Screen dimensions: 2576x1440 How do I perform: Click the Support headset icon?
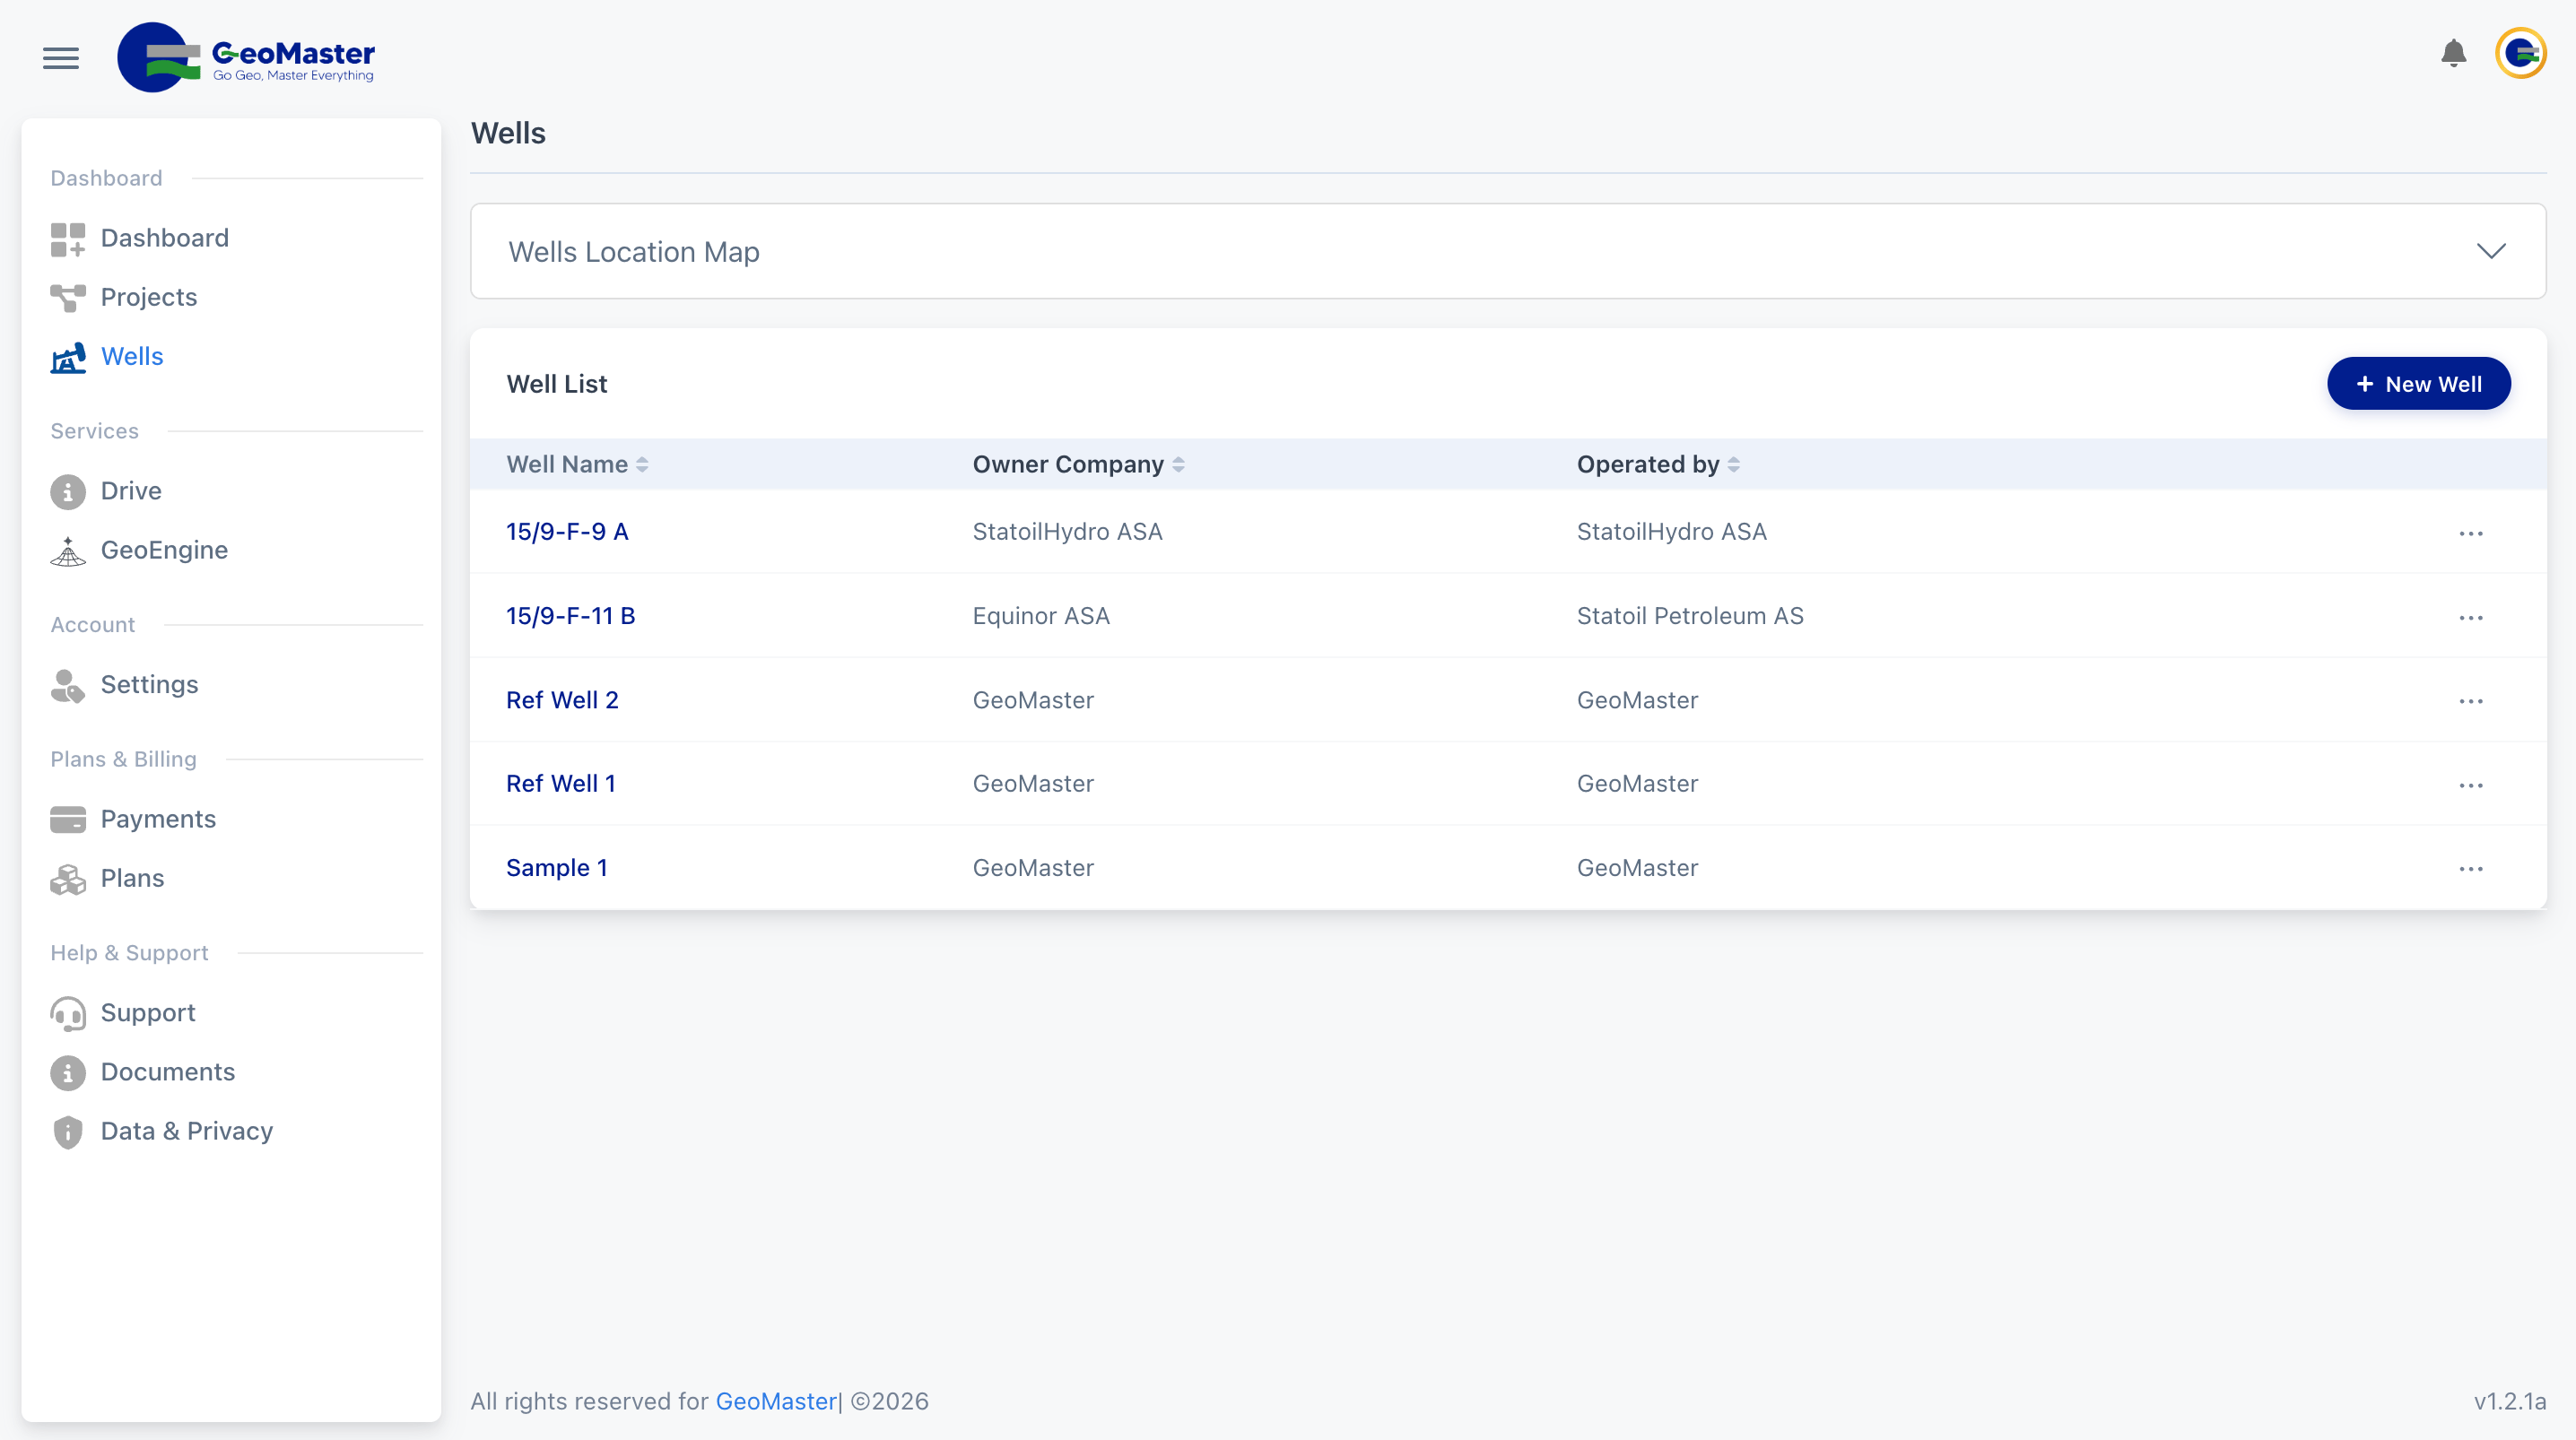coord(68,1014)
